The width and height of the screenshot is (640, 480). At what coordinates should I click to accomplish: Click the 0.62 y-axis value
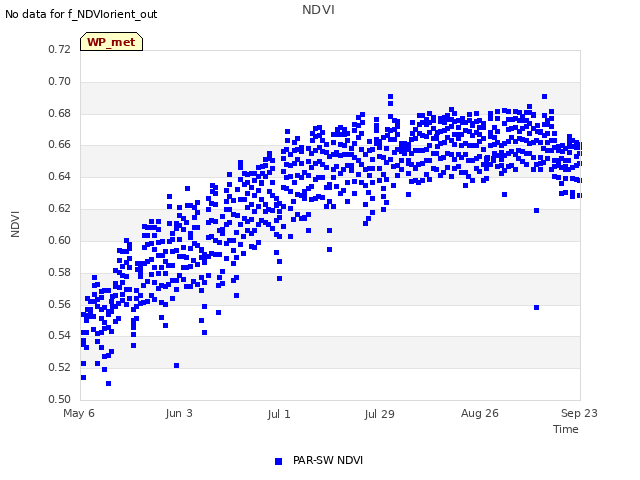pos(60,208)
